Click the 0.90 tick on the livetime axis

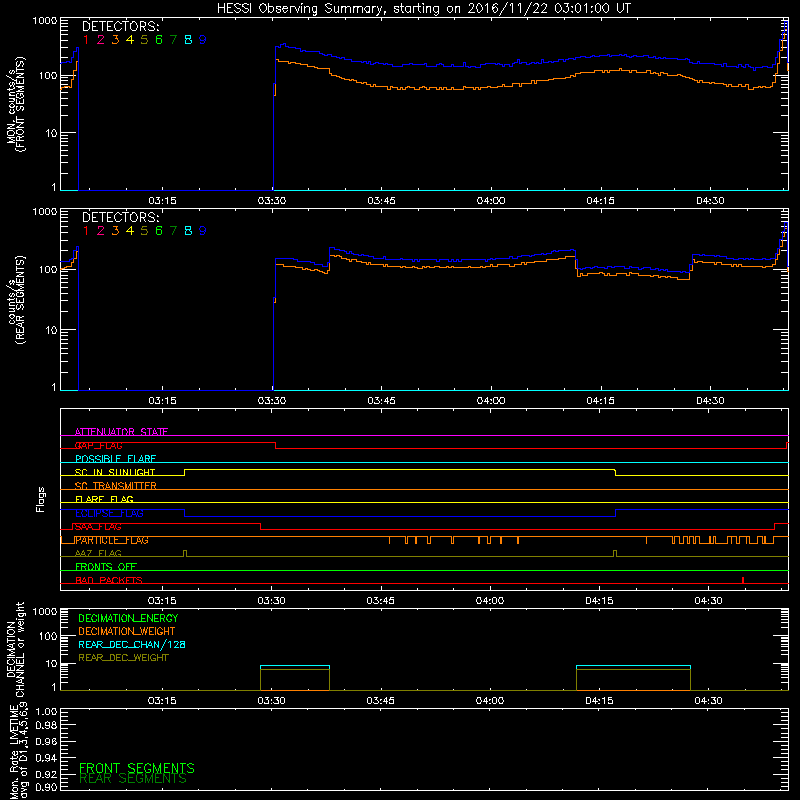pos(46,787)
